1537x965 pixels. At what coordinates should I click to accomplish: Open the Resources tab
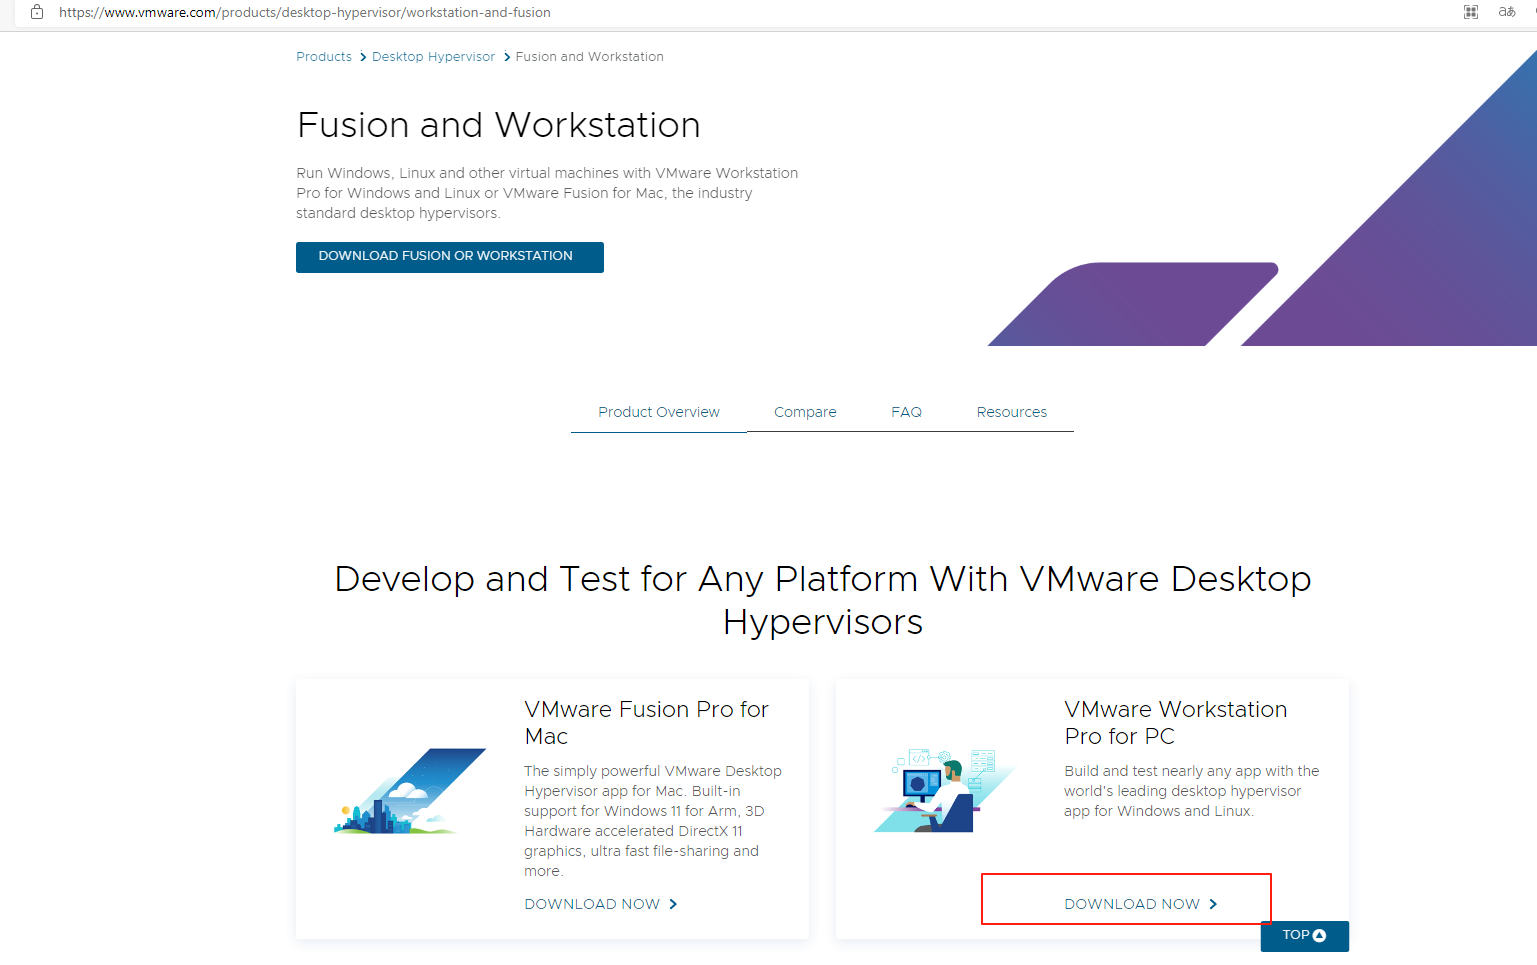tap(1012, 412)
